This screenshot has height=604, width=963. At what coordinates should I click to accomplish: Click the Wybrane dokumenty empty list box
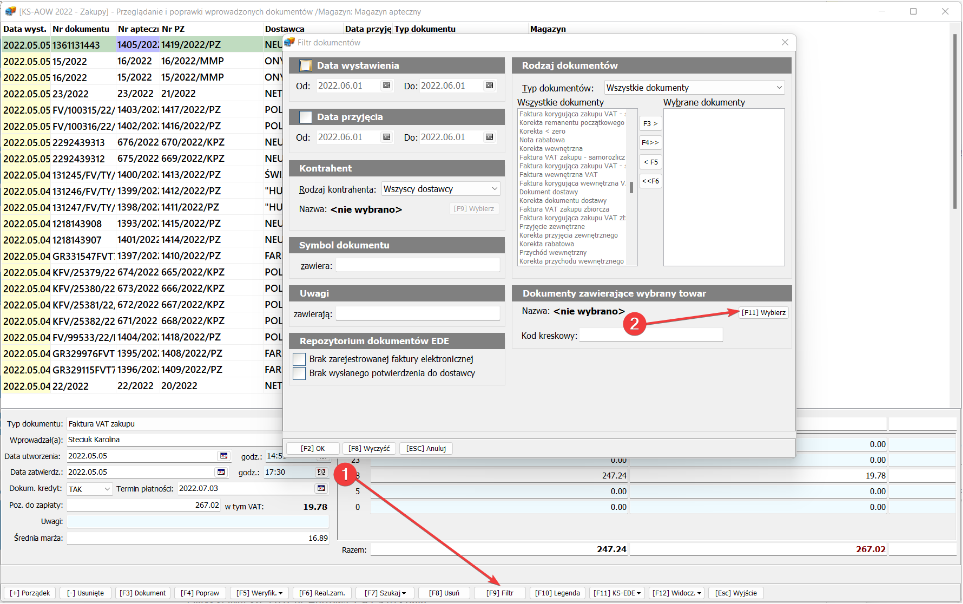(x=723, y=187)
